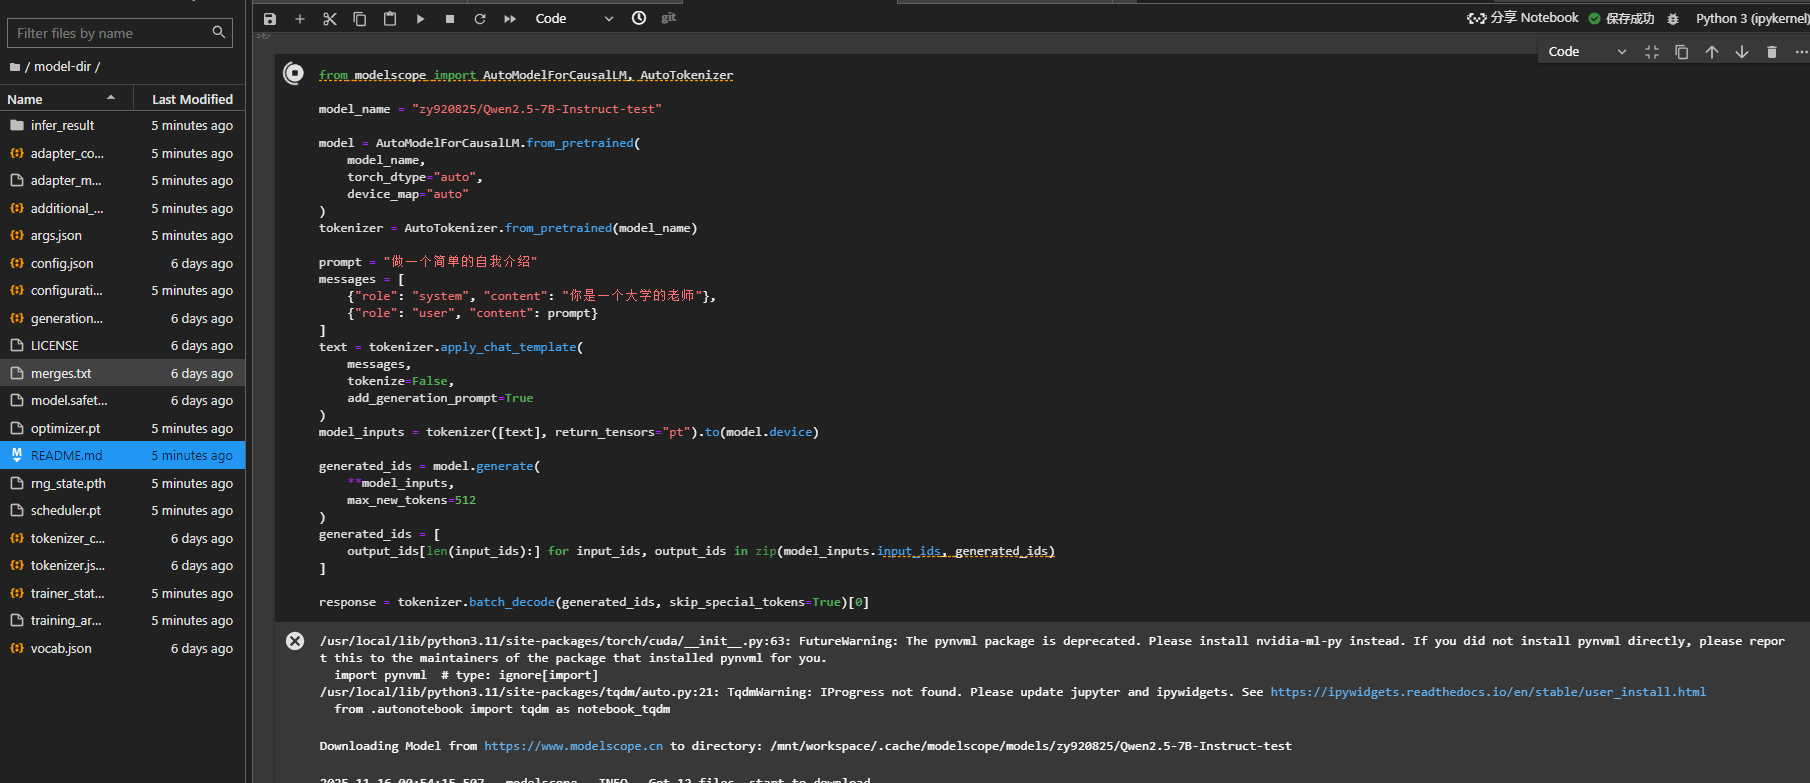Click the model_name assignment line in code

pos(490,109)
